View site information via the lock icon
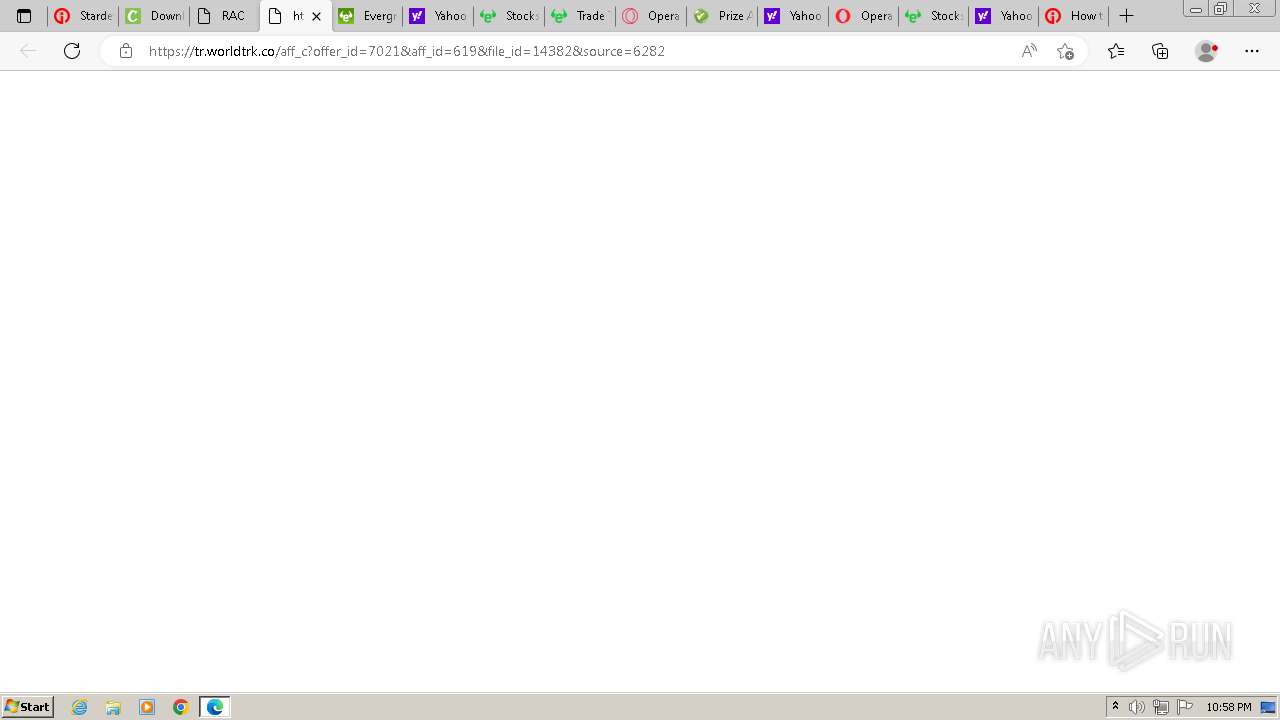 coord(125,51)
